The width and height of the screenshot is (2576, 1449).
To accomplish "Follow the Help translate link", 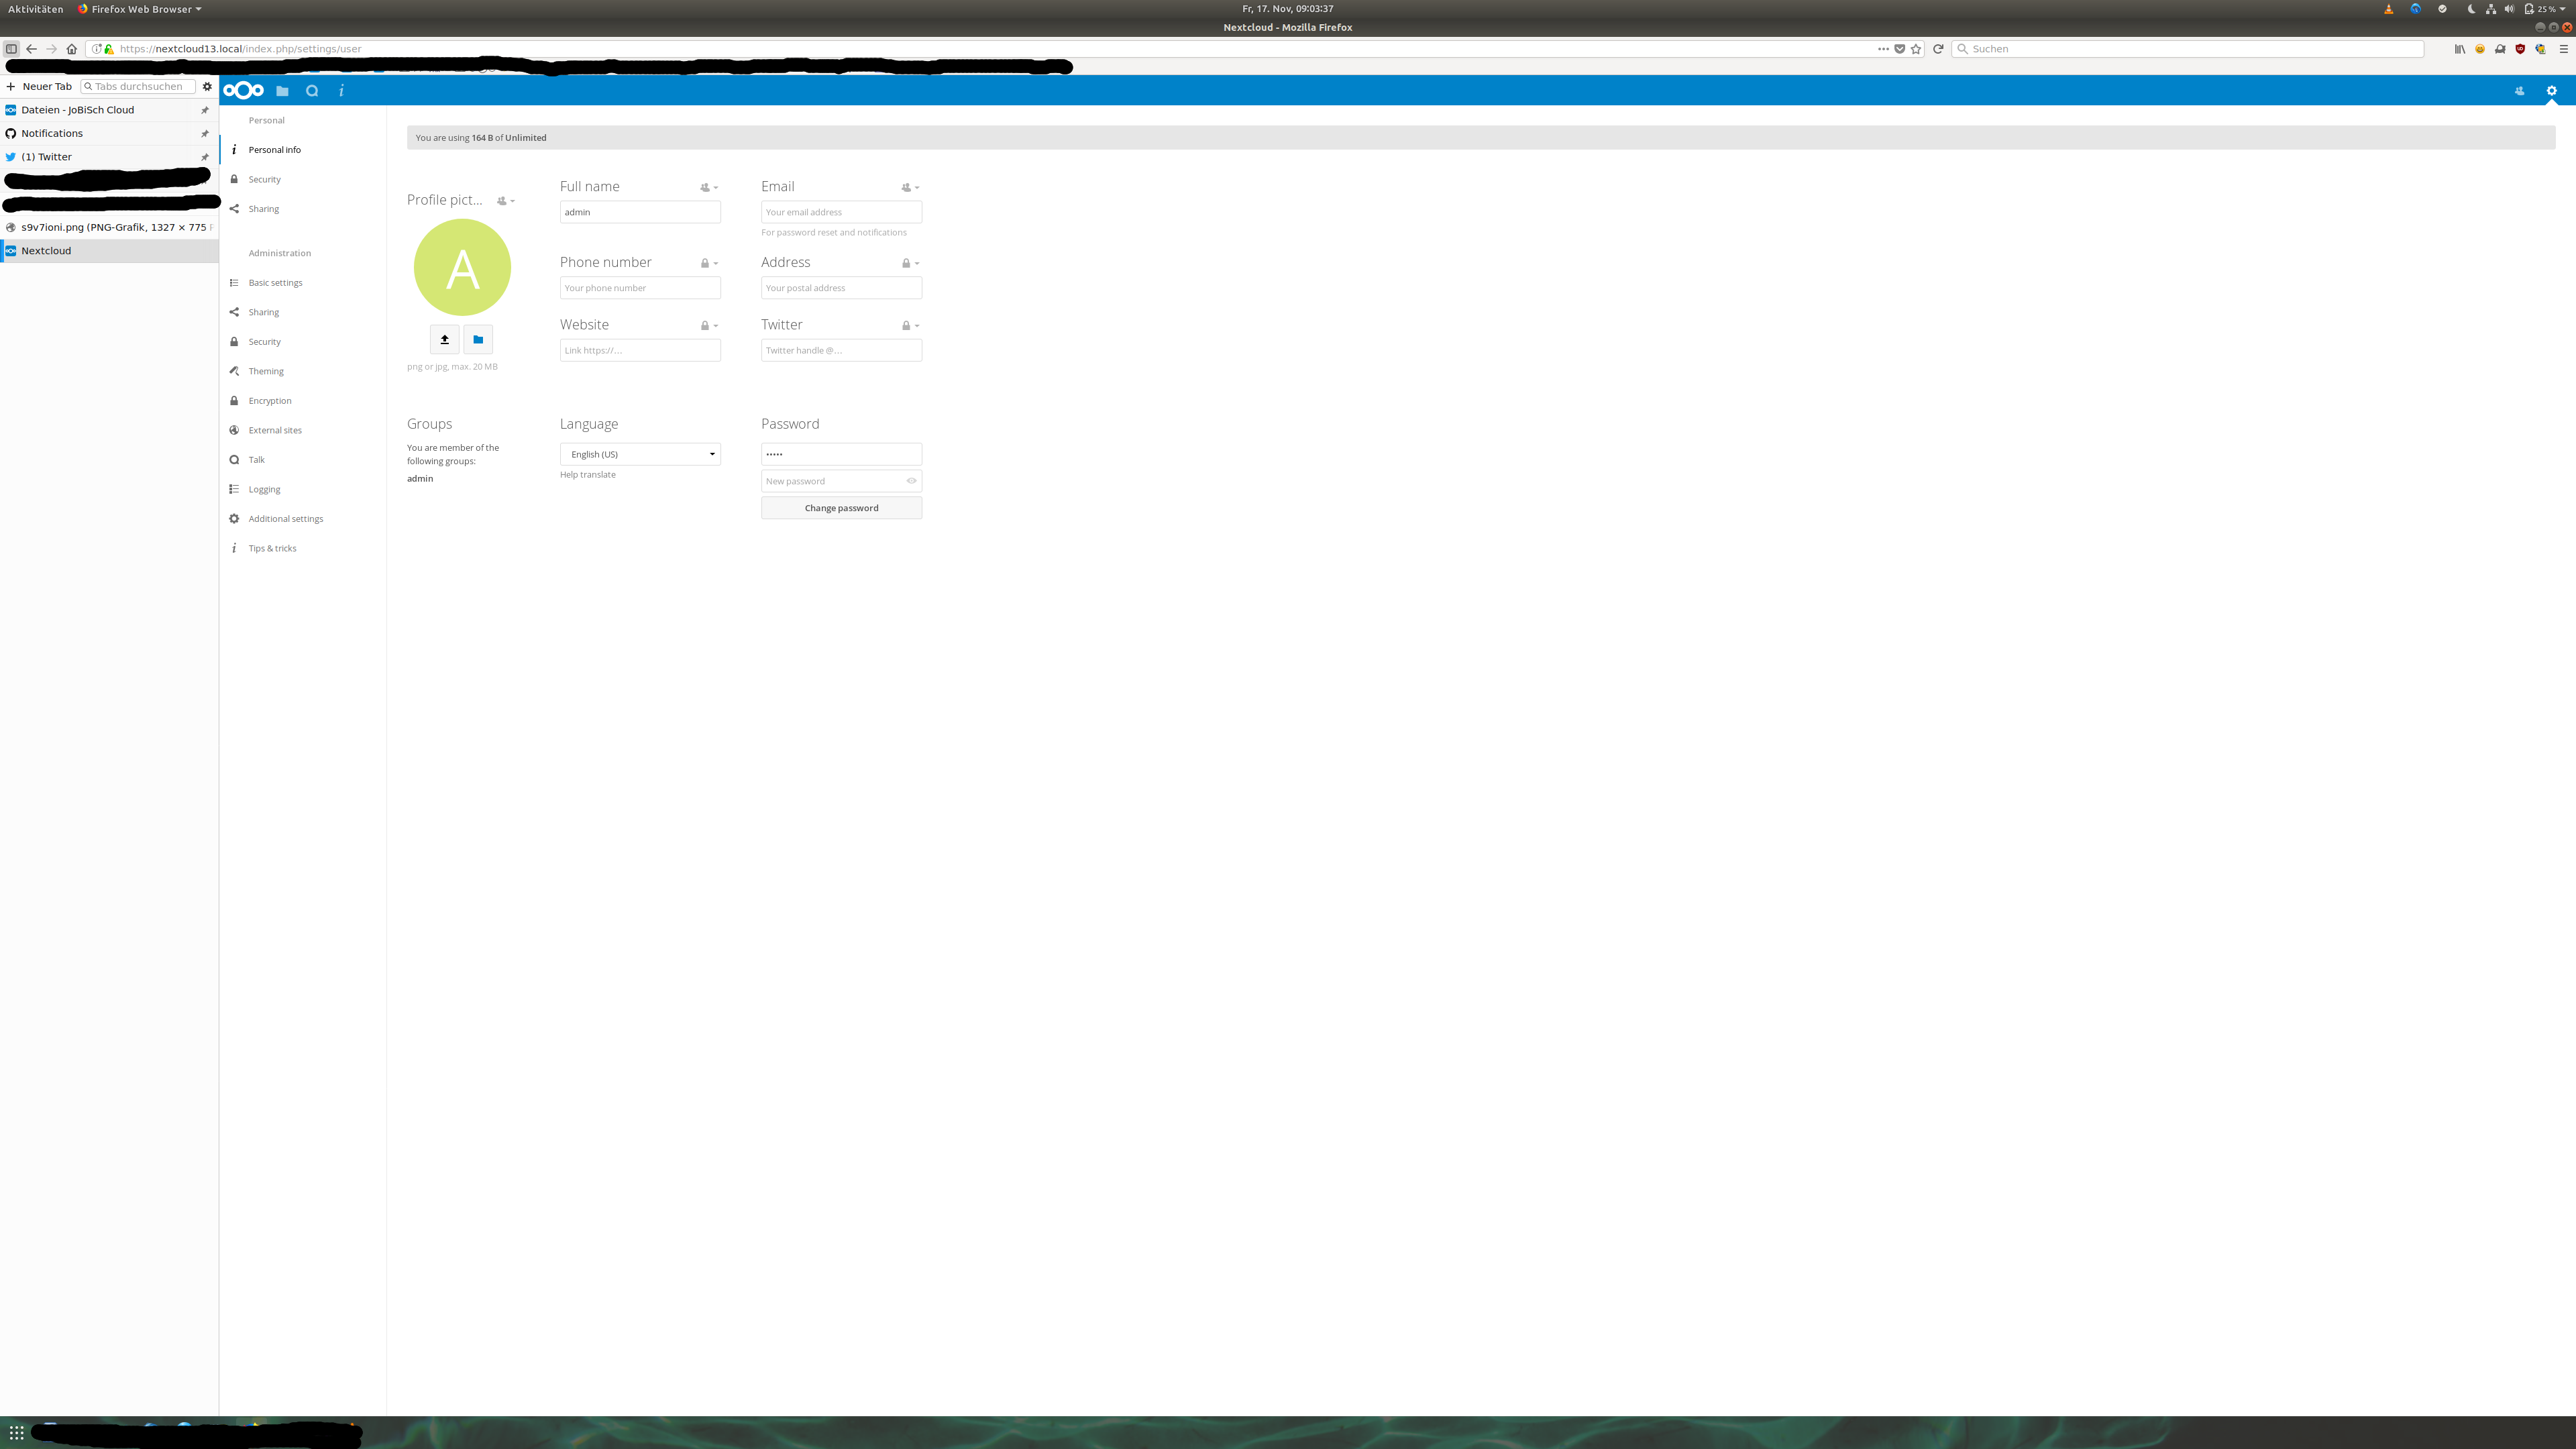I will 588,475.
